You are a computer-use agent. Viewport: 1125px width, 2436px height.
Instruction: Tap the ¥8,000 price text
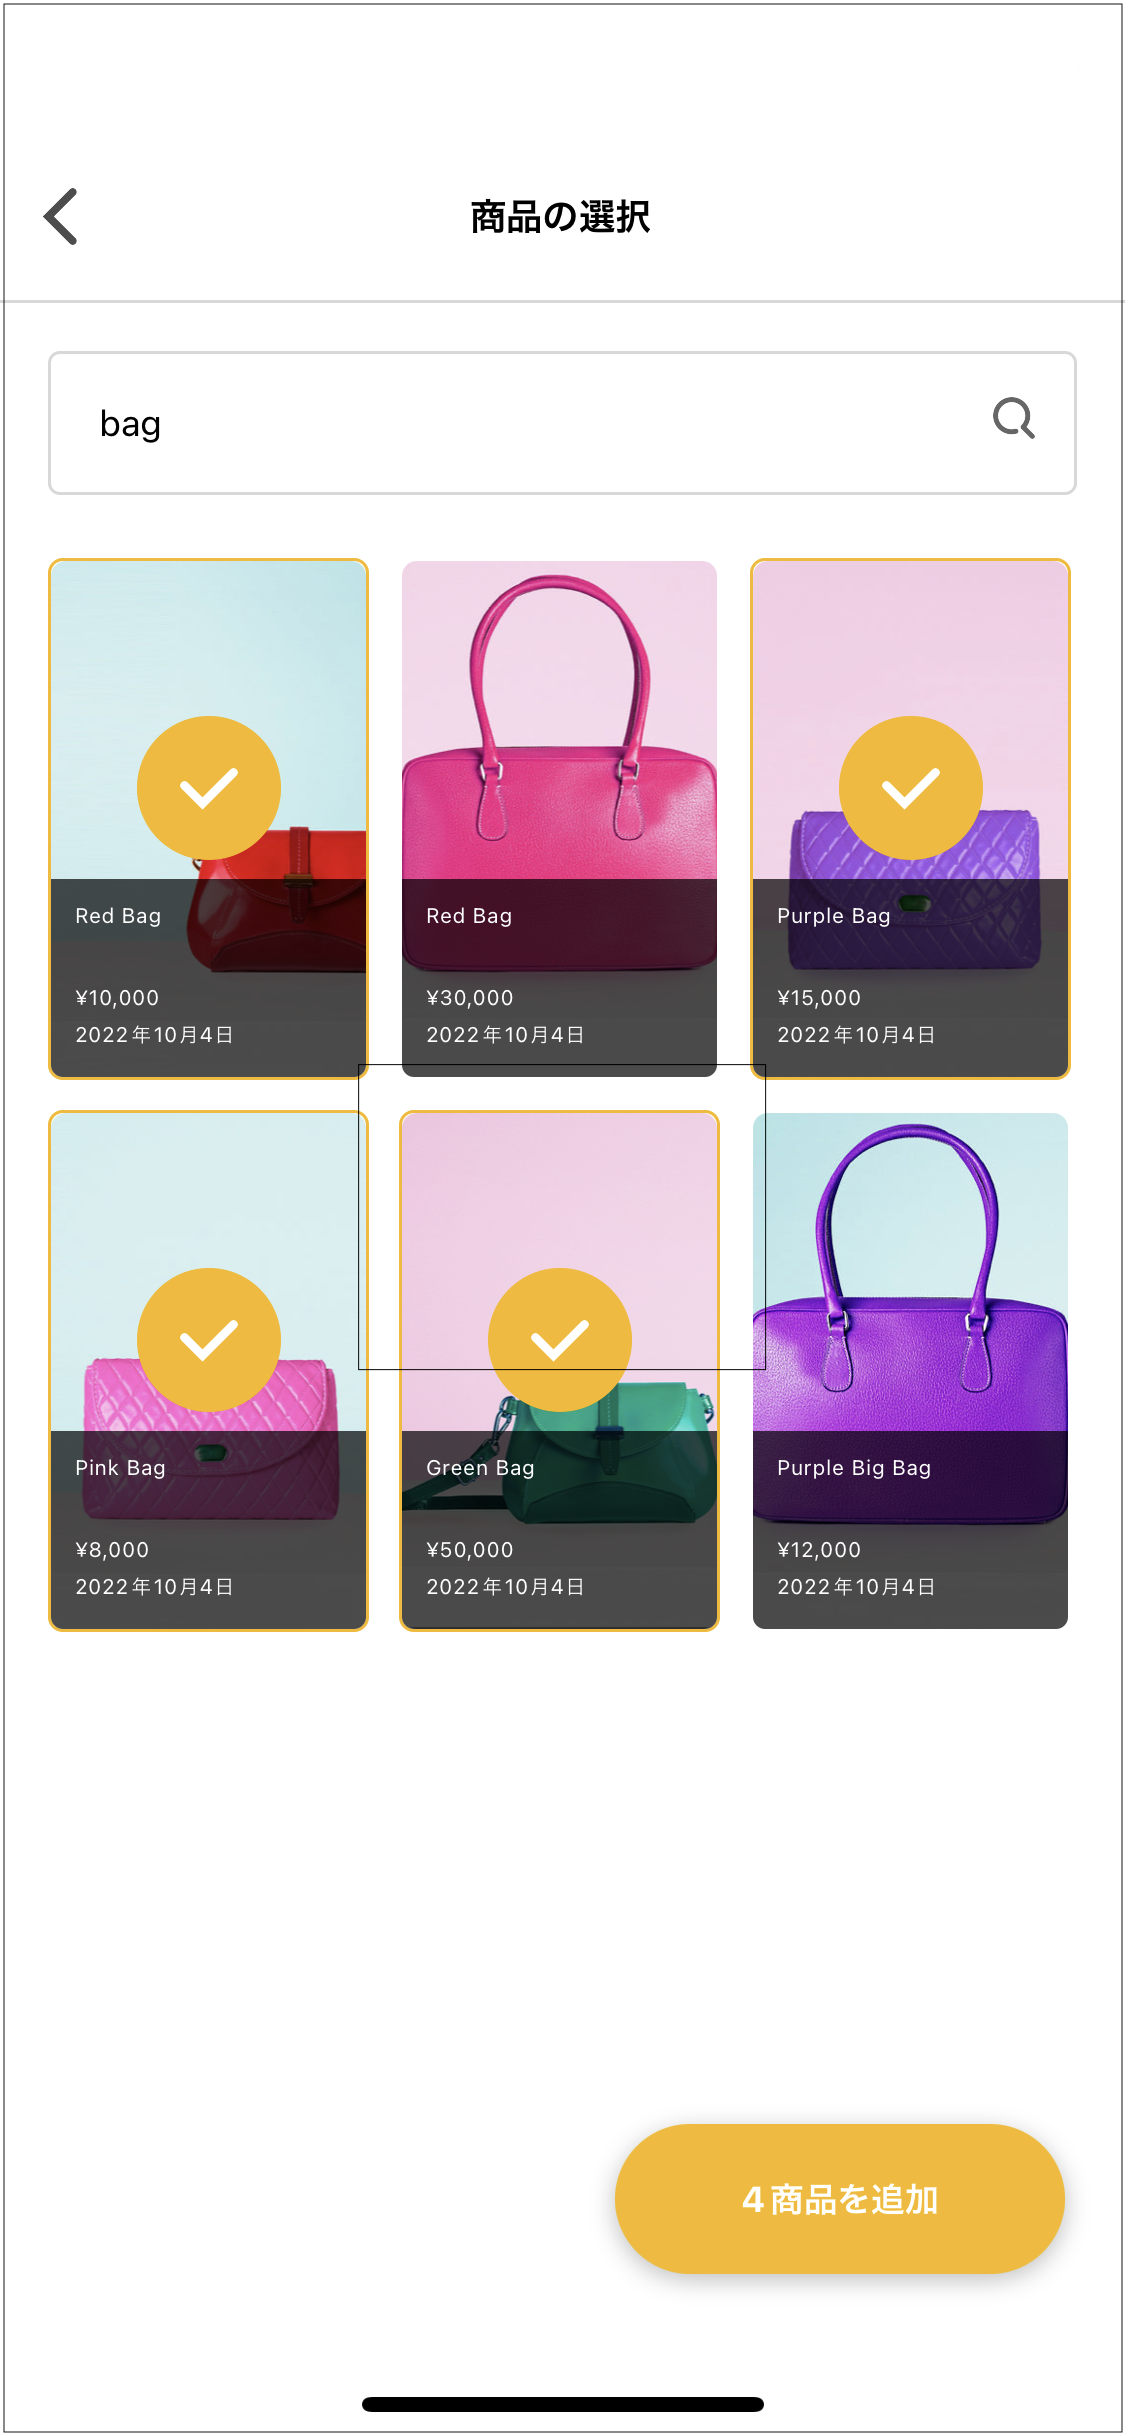click(x=112, y=1550)
